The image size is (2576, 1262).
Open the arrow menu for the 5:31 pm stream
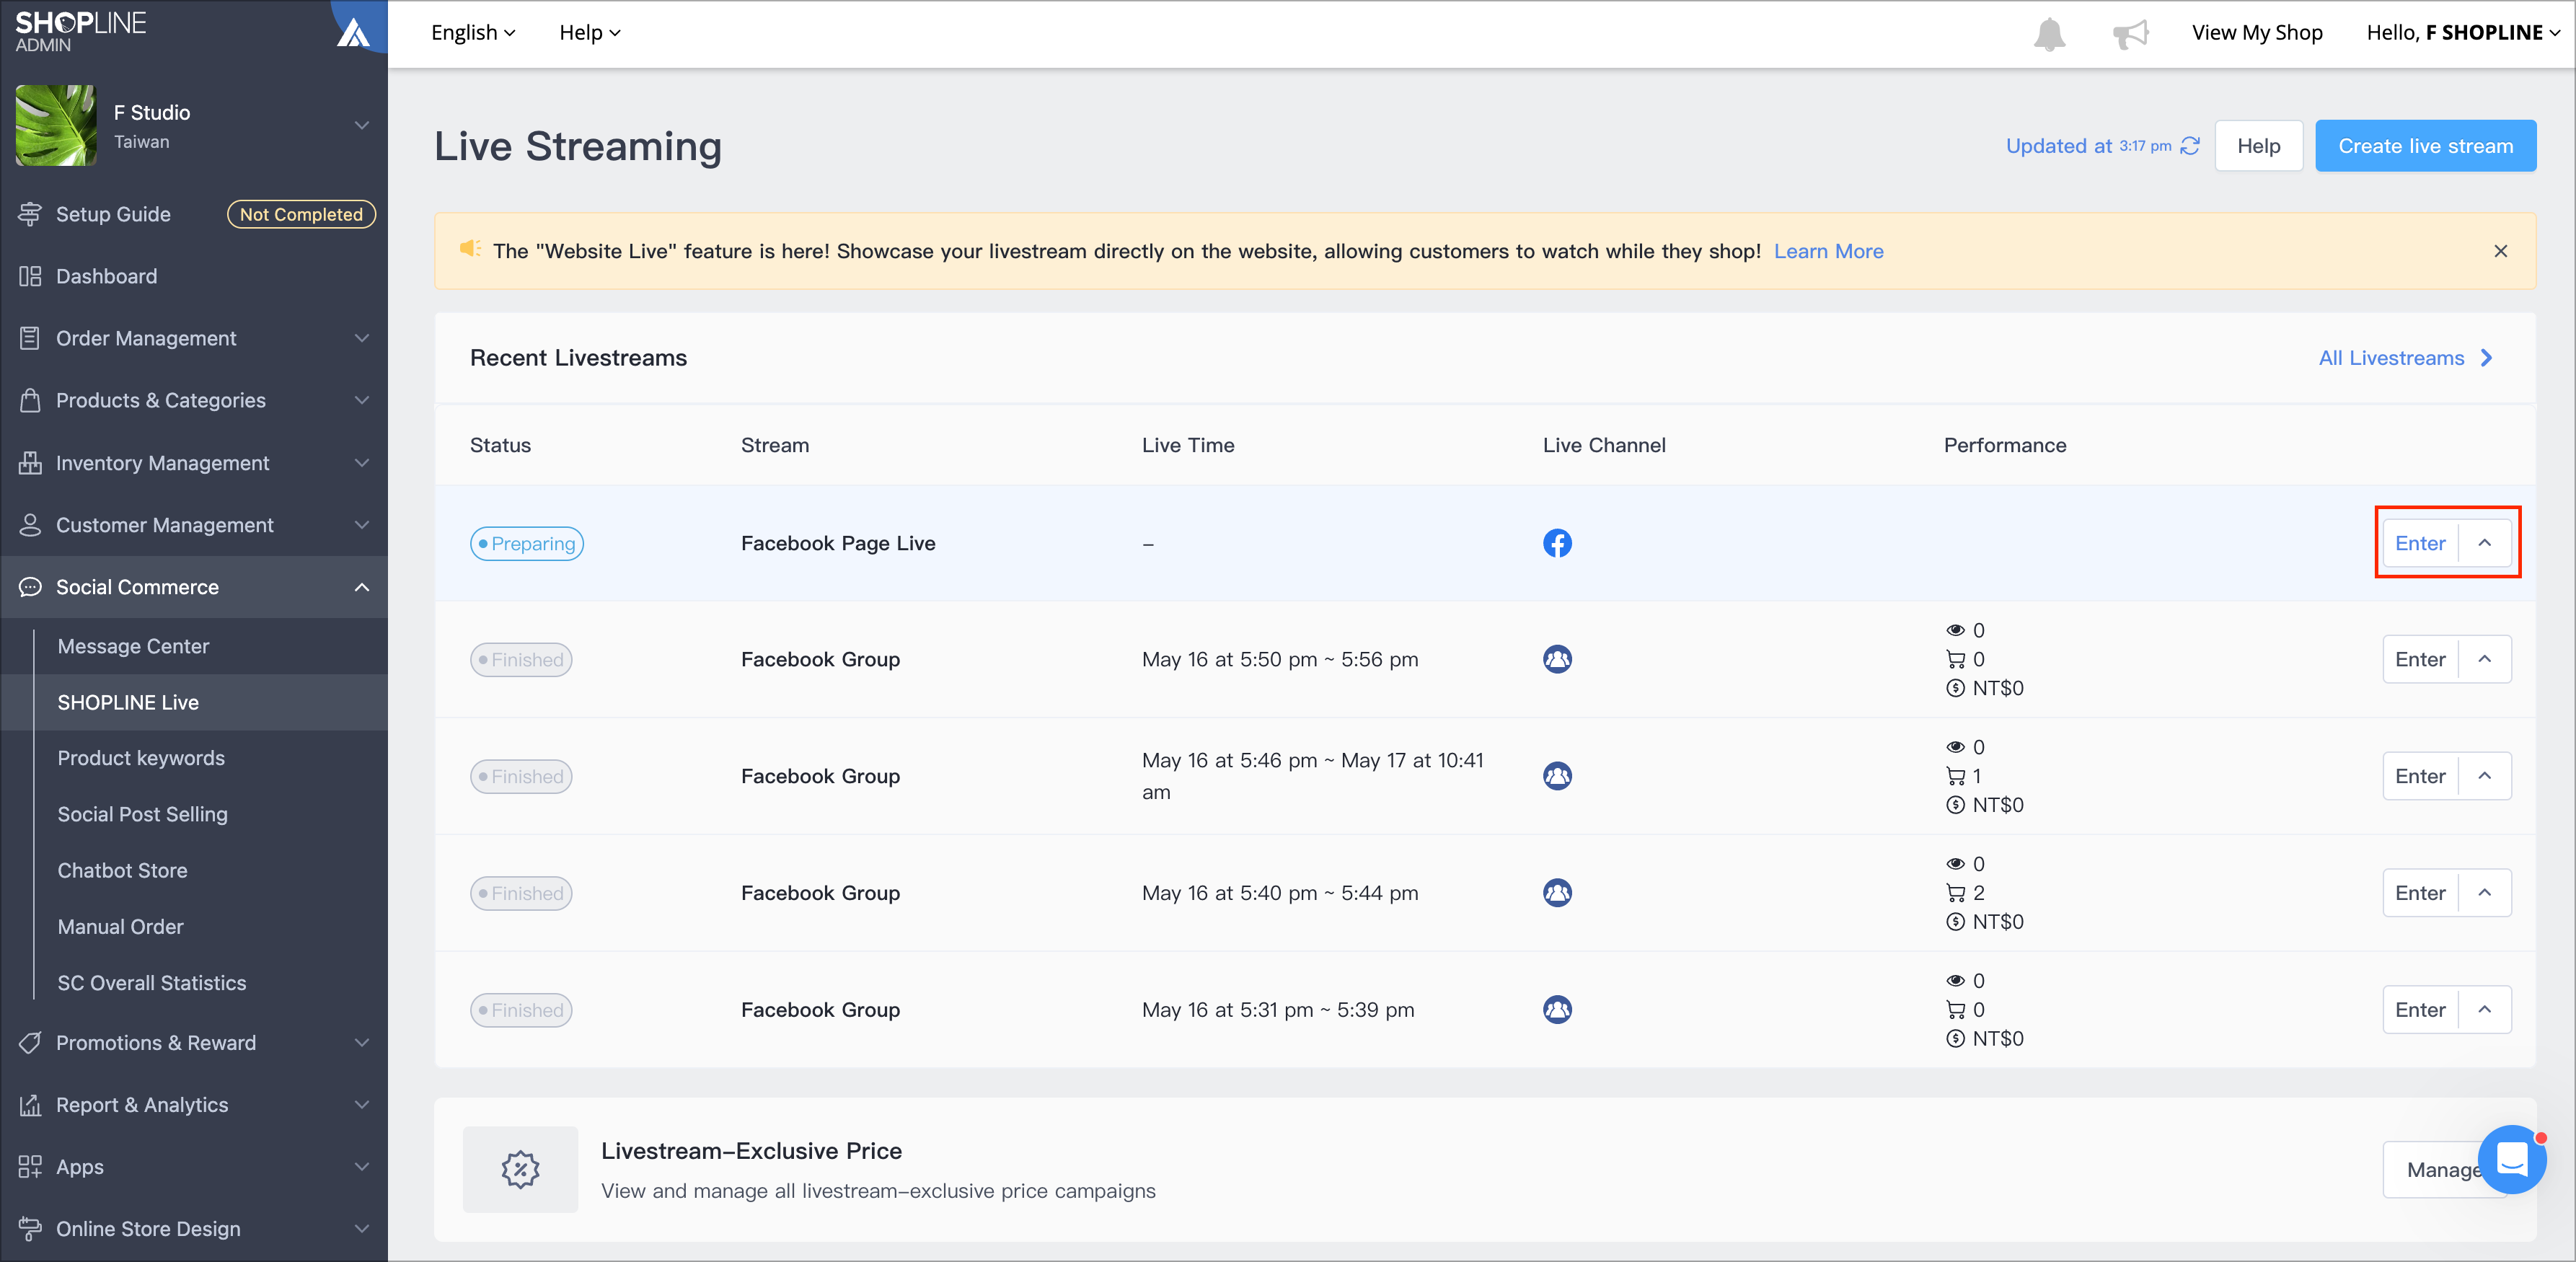pyautogui.click(x=2485, y=1010)
